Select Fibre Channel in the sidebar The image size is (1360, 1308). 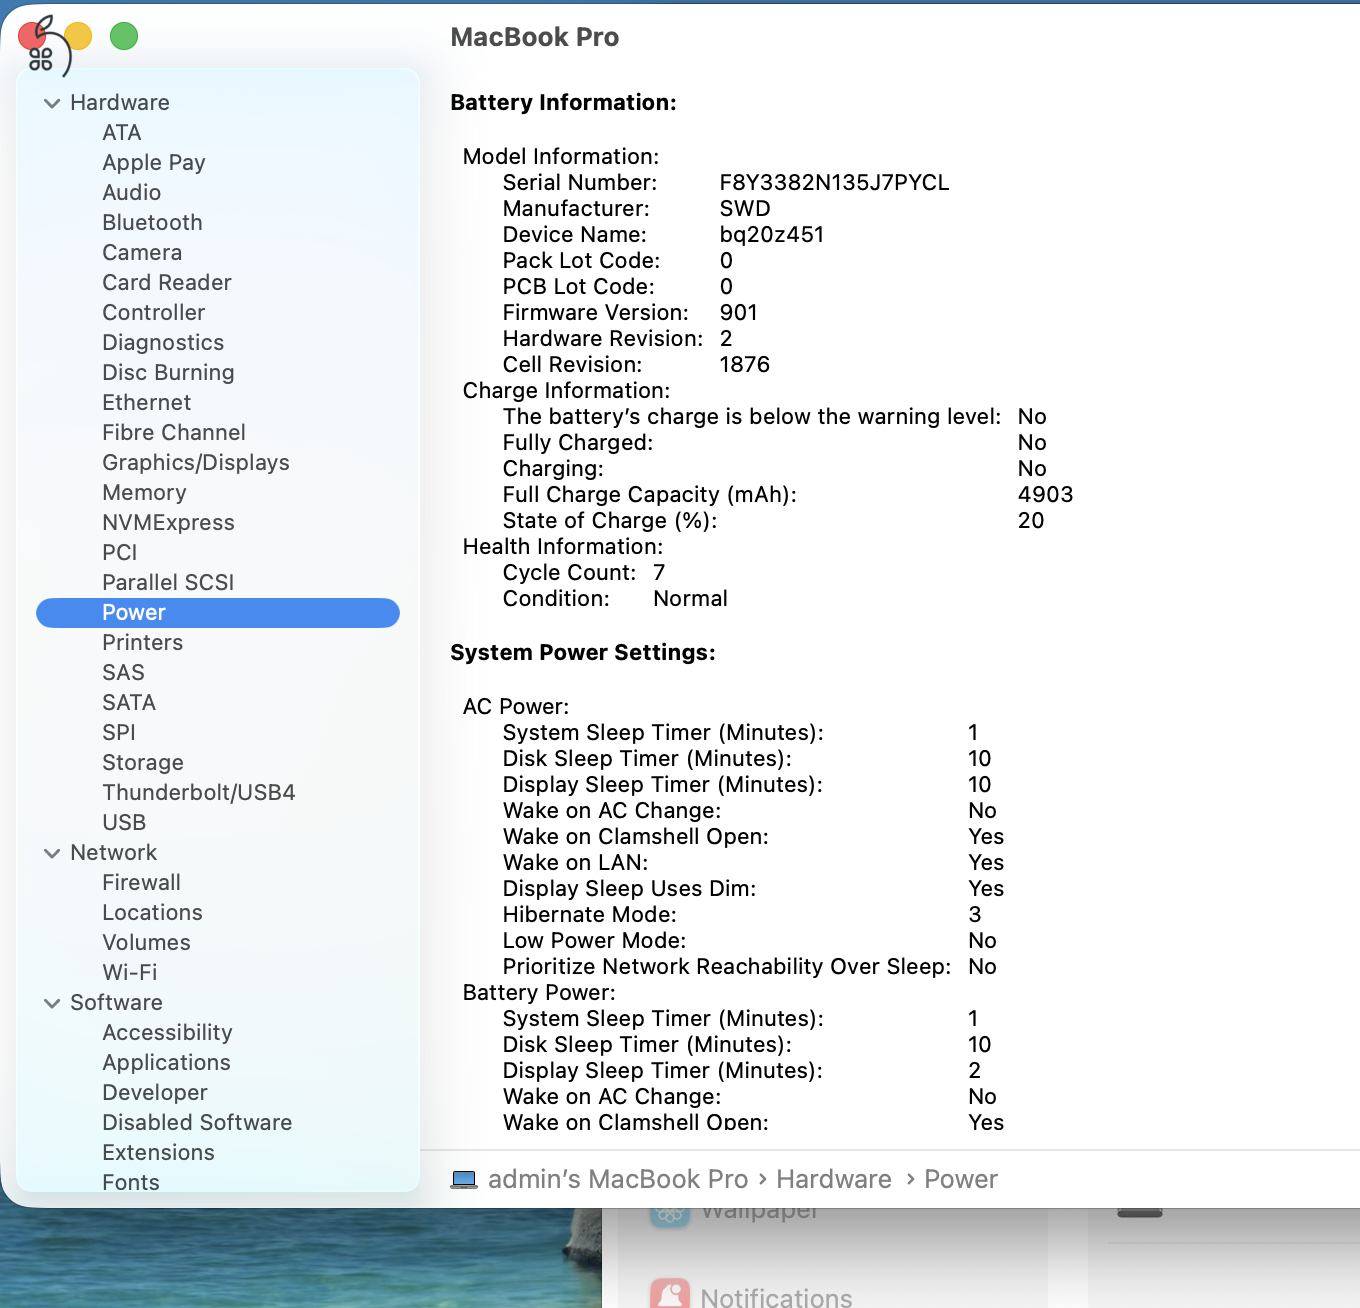174,433
